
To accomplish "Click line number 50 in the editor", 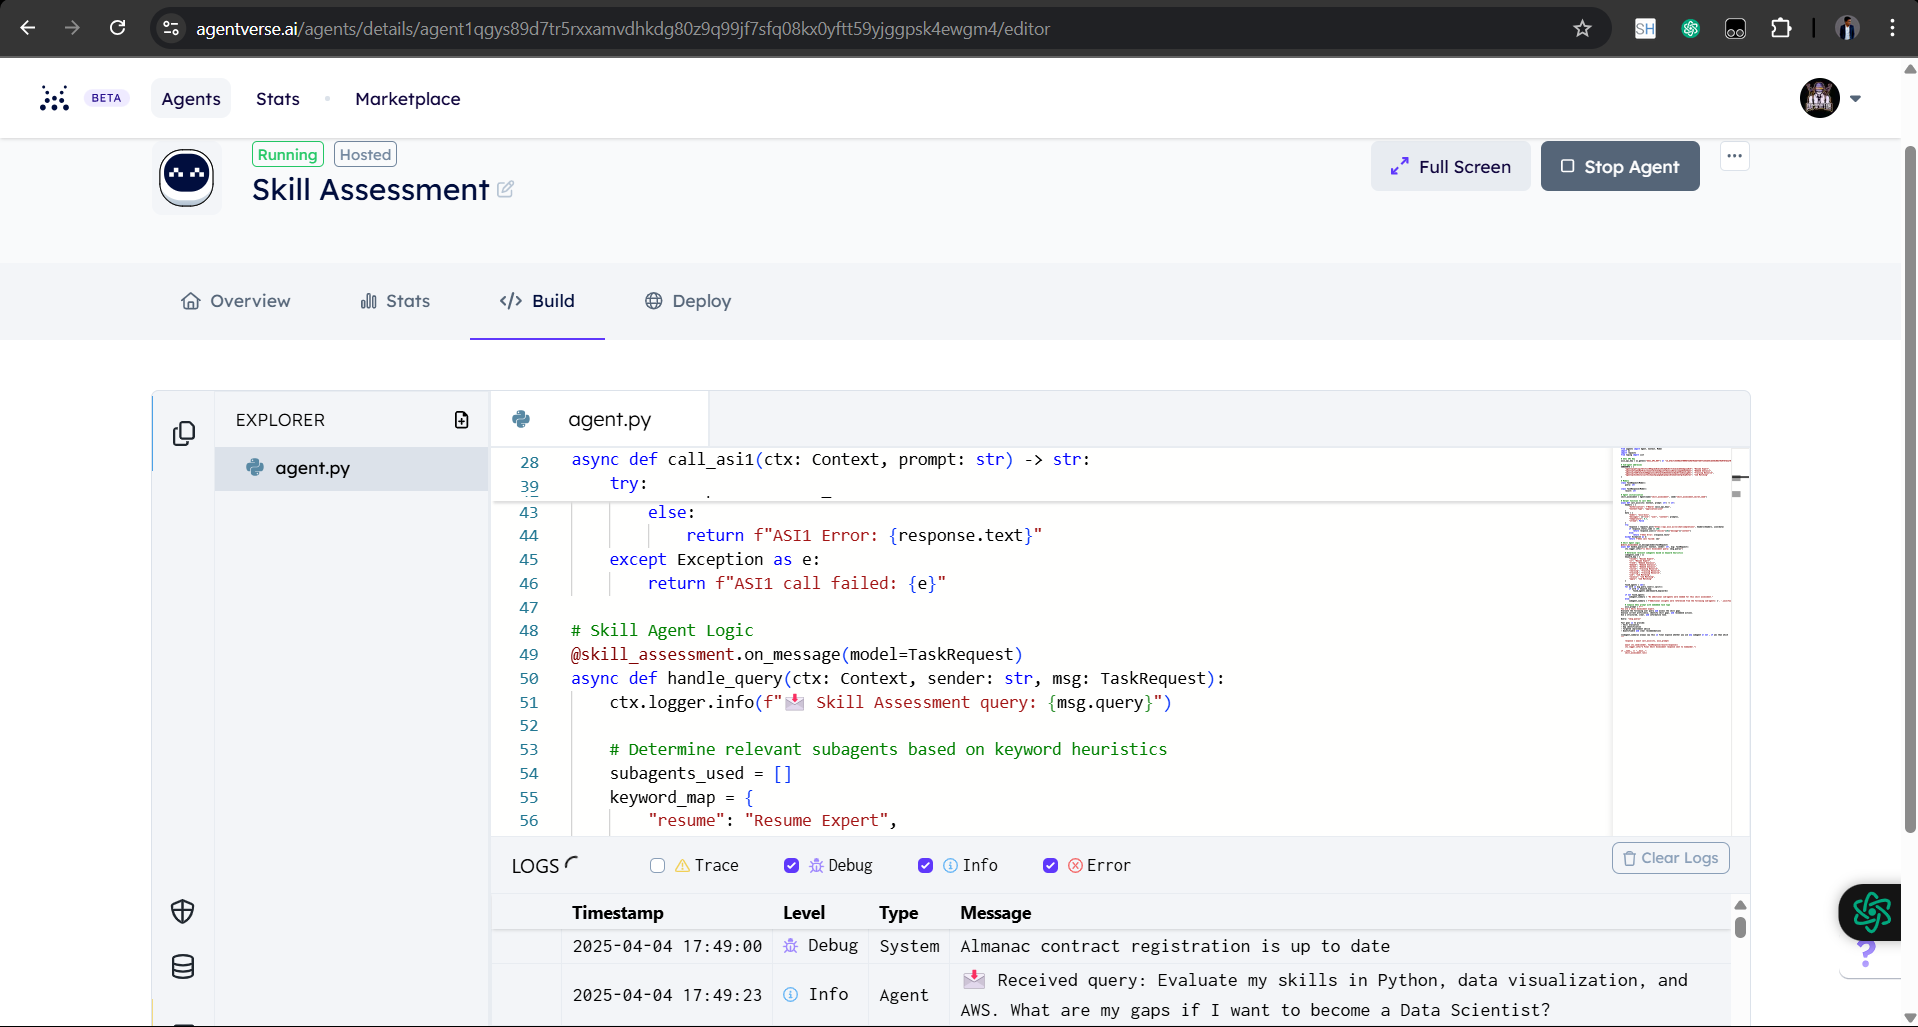I will click(x=528, y=678).
